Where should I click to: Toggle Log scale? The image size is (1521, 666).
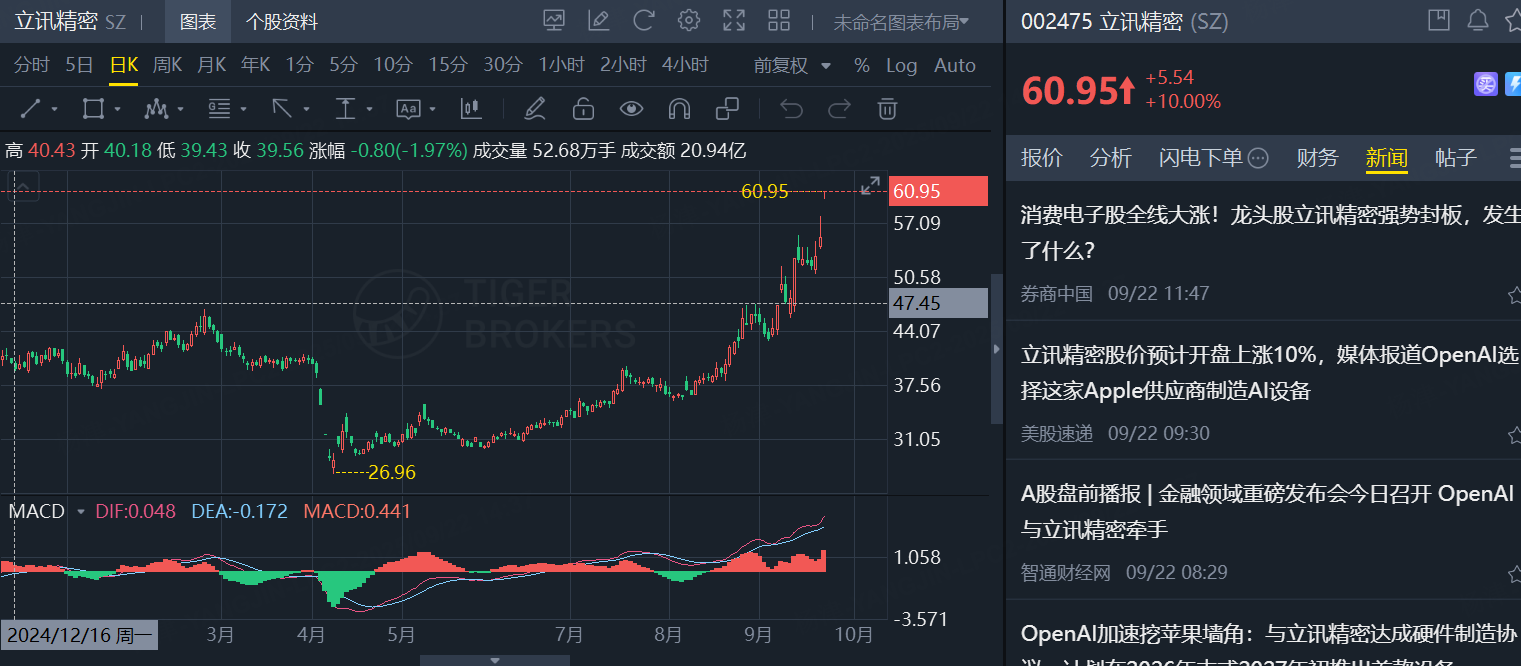pos(901,65)
